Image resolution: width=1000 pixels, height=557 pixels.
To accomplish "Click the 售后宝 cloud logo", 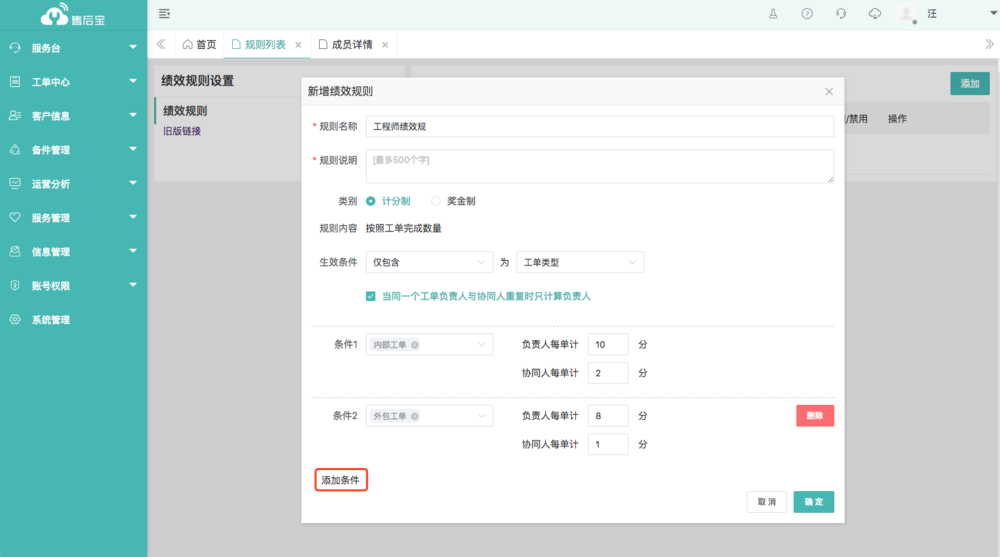I will [x=72, y=15].
